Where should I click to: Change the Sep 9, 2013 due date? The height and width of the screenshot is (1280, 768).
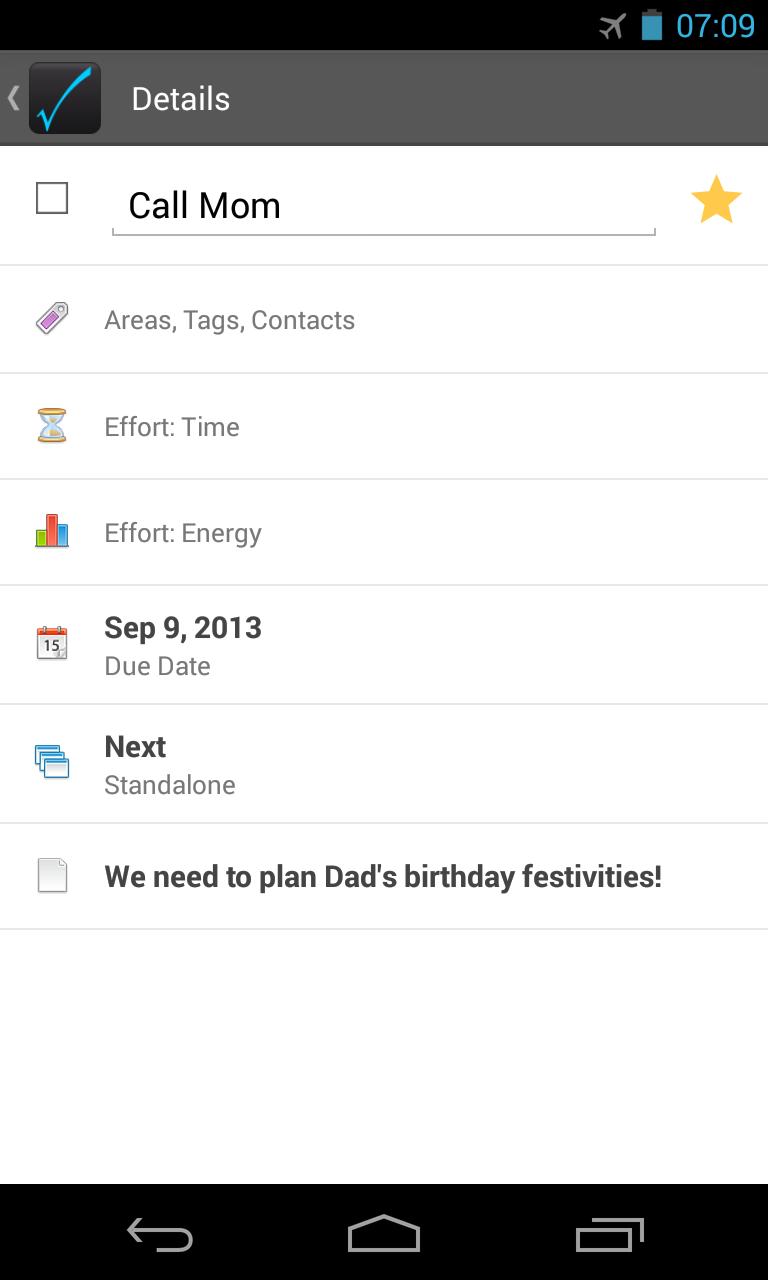(x=183, y=645)
